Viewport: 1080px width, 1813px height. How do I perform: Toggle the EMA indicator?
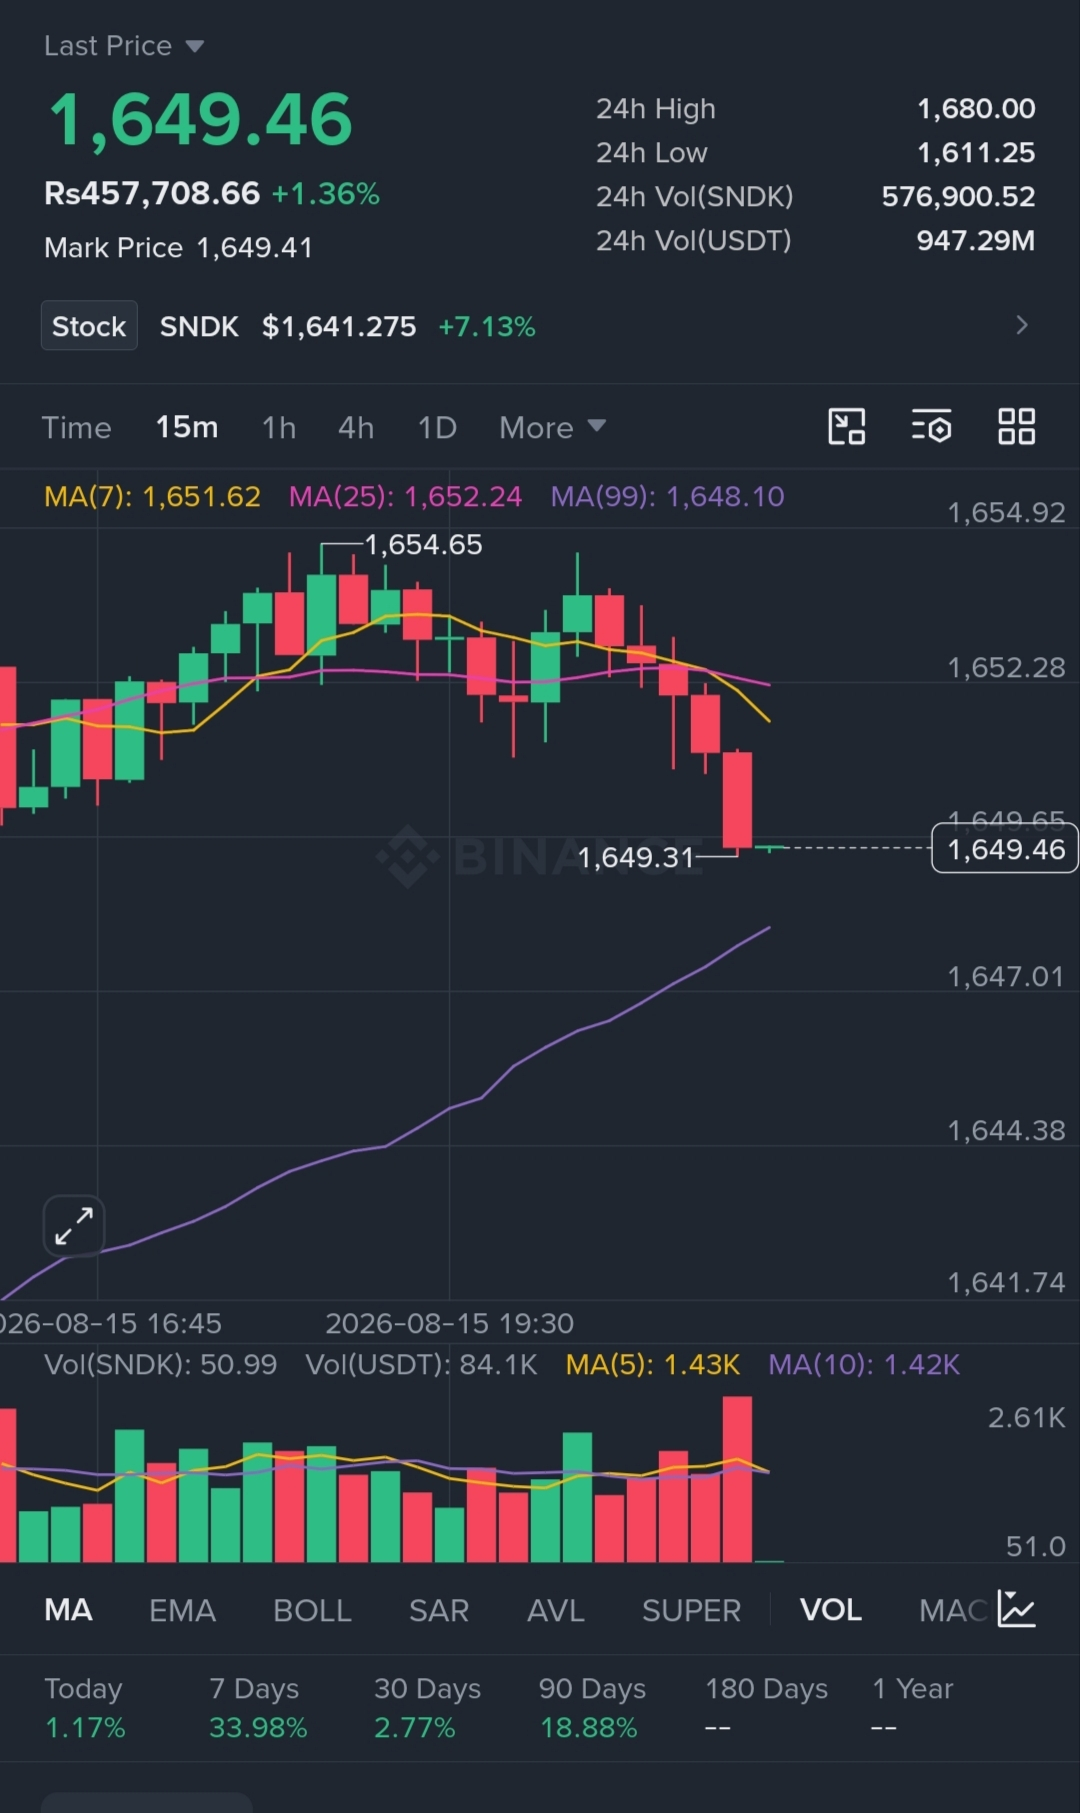pyautogui.click(x=182, y=1610)
